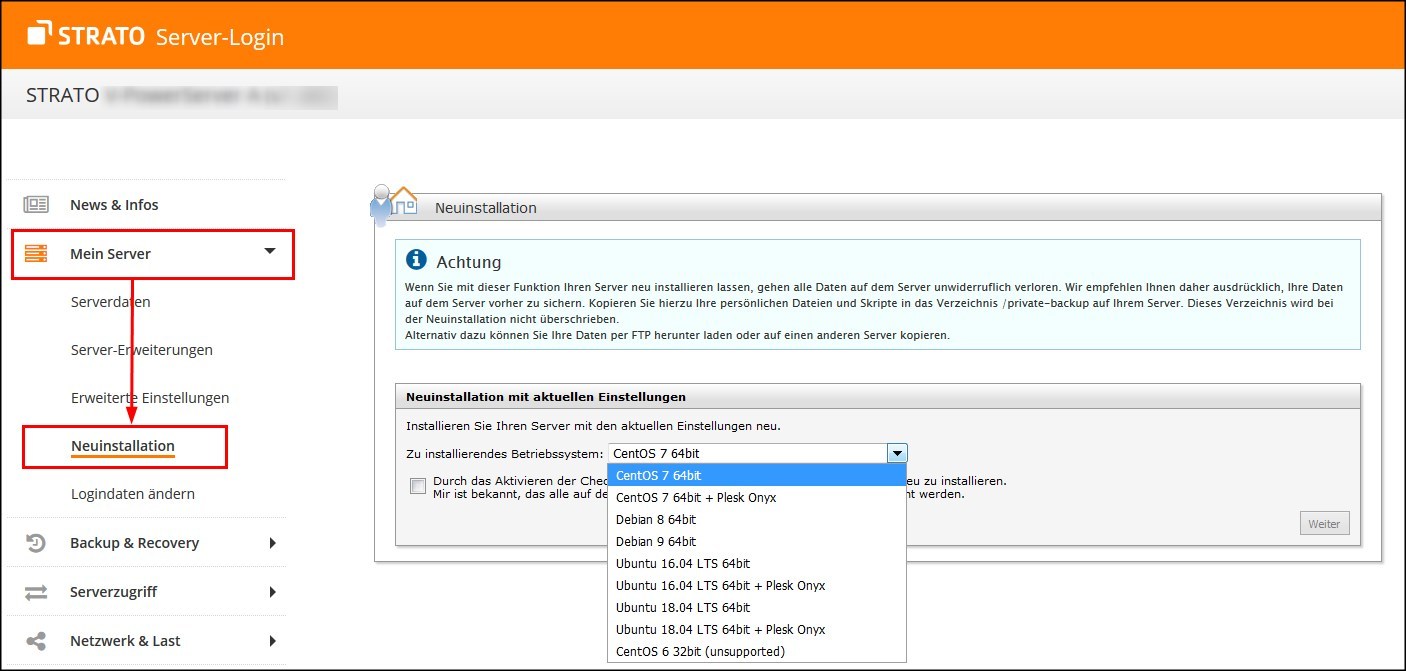Expand the Backup & Recovery submenu arrow
The height and width of the screenshot is (671, 1406).
tap(272, 543)
